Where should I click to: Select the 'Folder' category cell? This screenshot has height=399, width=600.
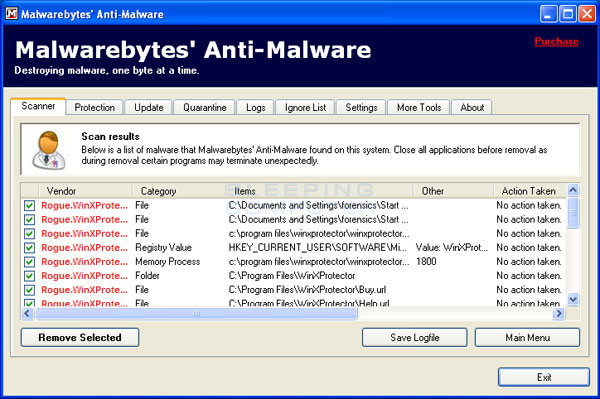[147, 276]
